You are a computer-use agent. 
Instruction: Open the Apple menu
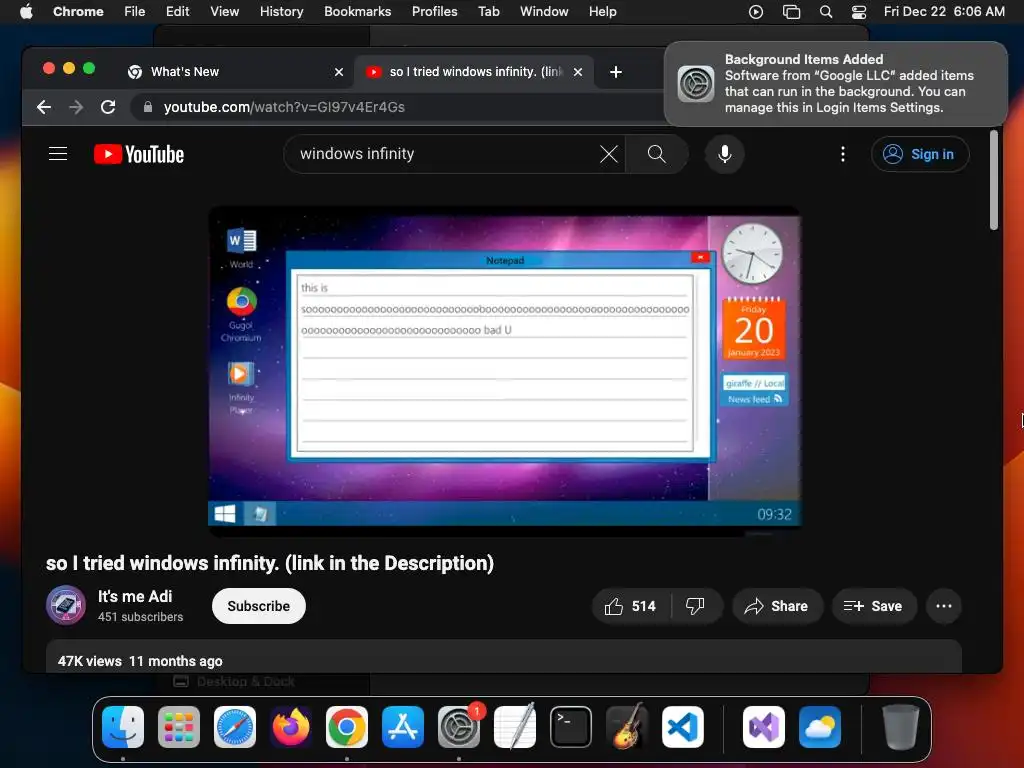click(26, 12)
